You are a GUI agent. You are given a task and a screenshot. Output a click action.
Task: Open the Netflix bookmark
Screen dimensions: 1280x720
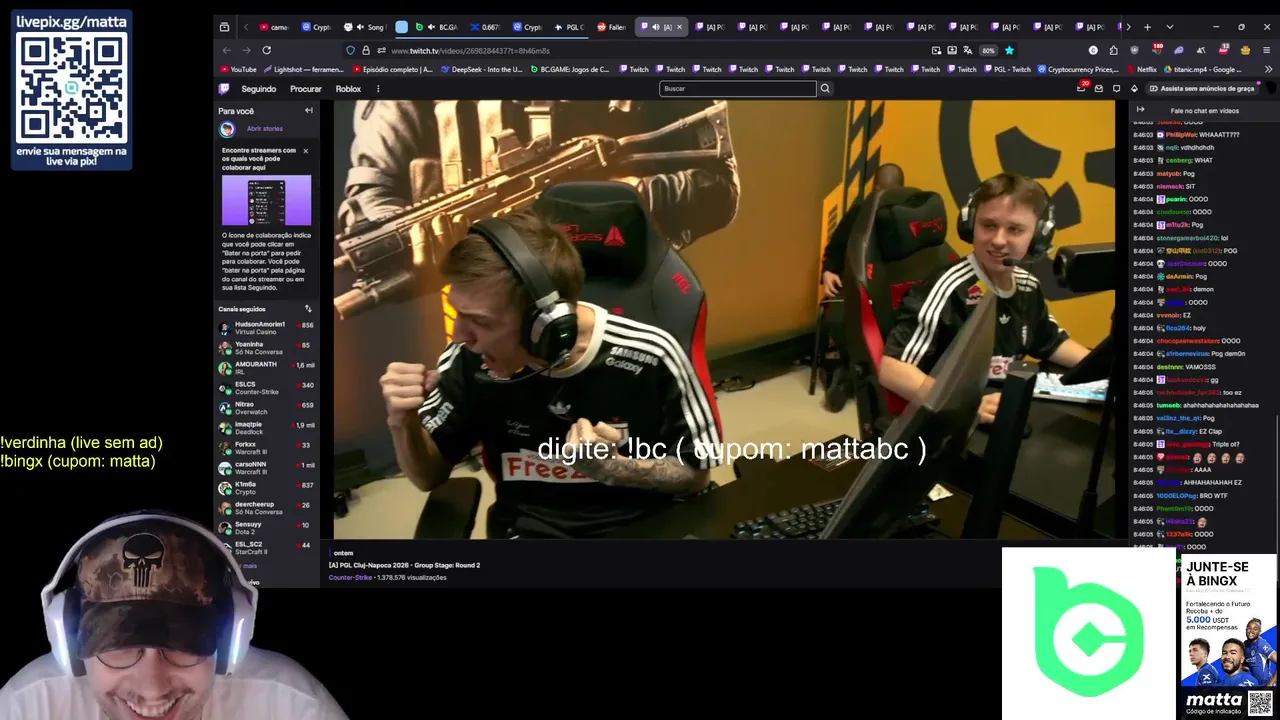1141,70
